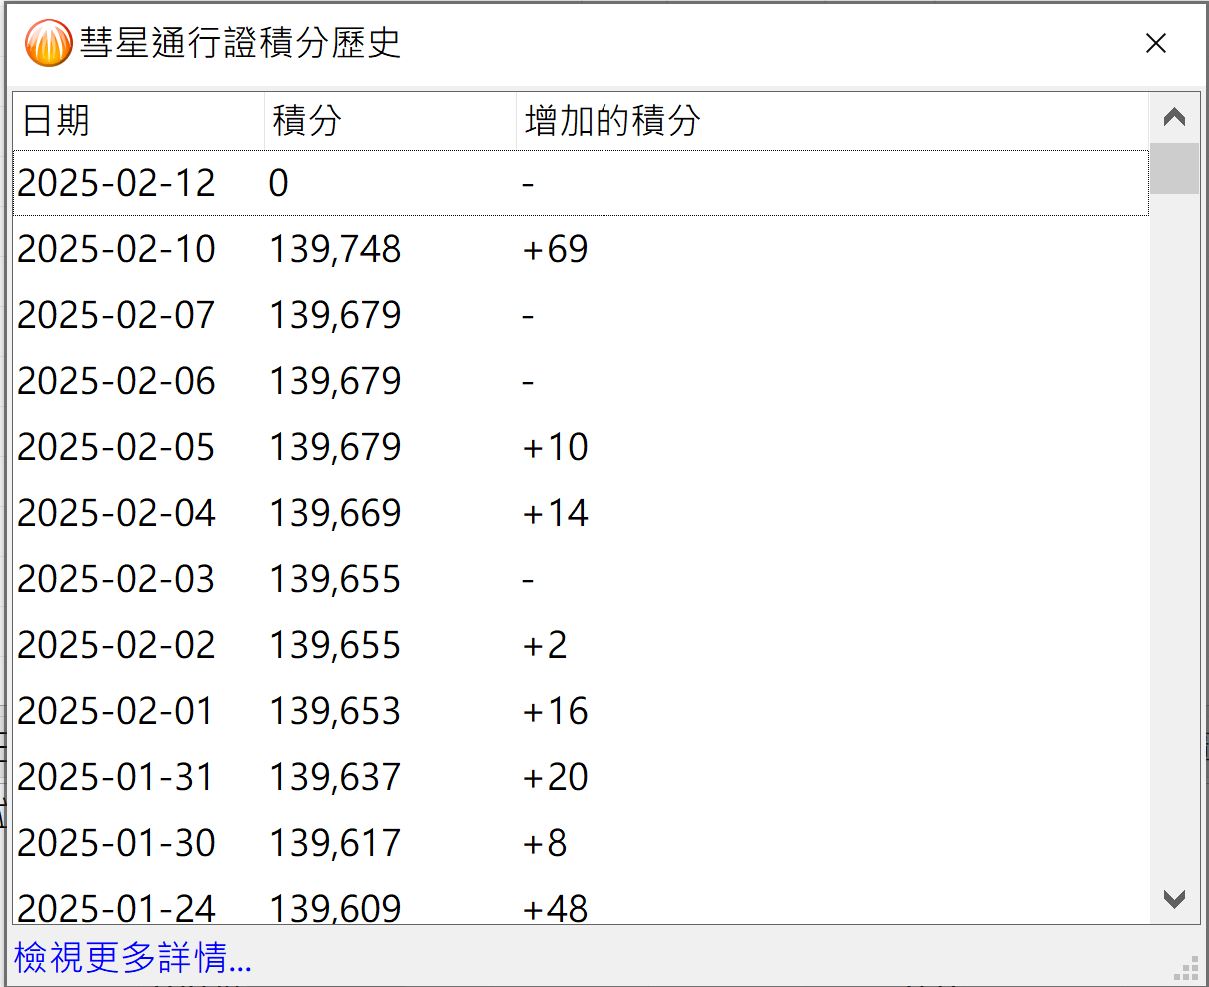Select the 2025-02-10 date row

581,249
